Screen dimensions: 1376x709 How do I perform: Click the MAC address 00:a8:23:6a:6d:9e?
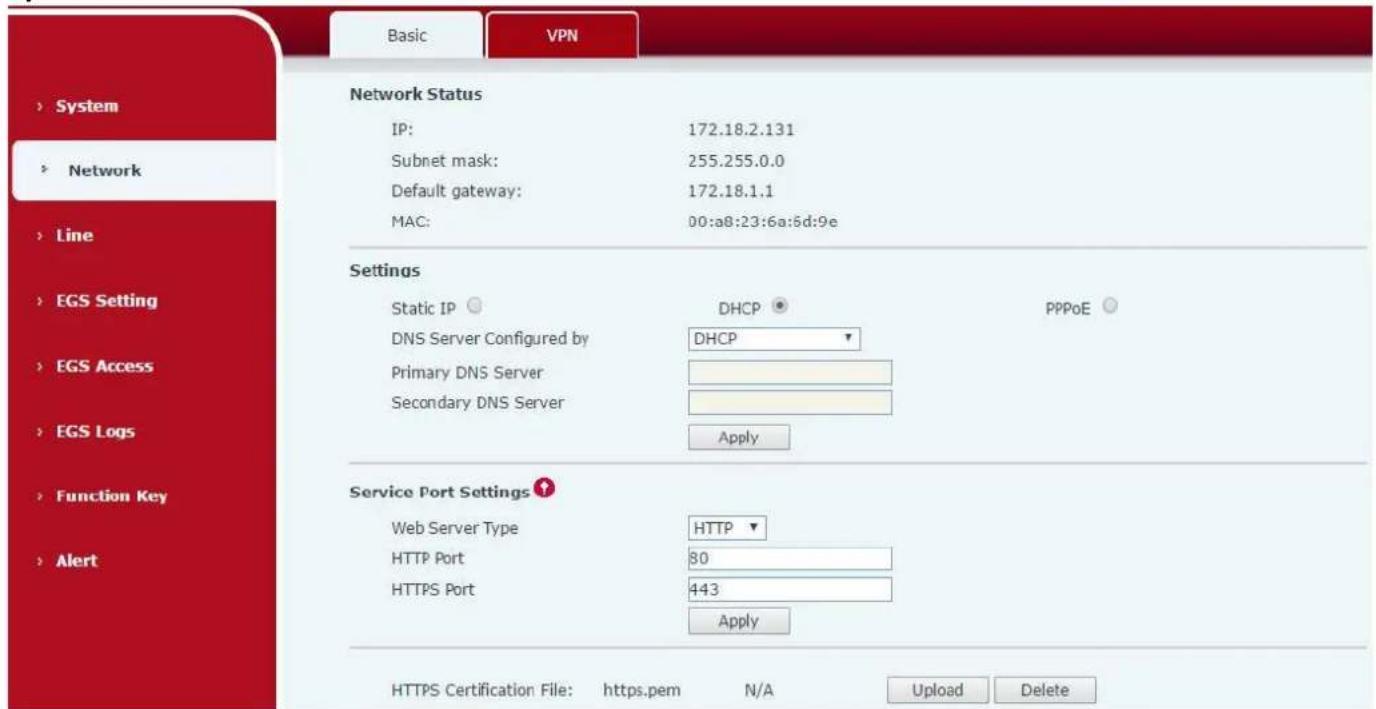(763, 221)
